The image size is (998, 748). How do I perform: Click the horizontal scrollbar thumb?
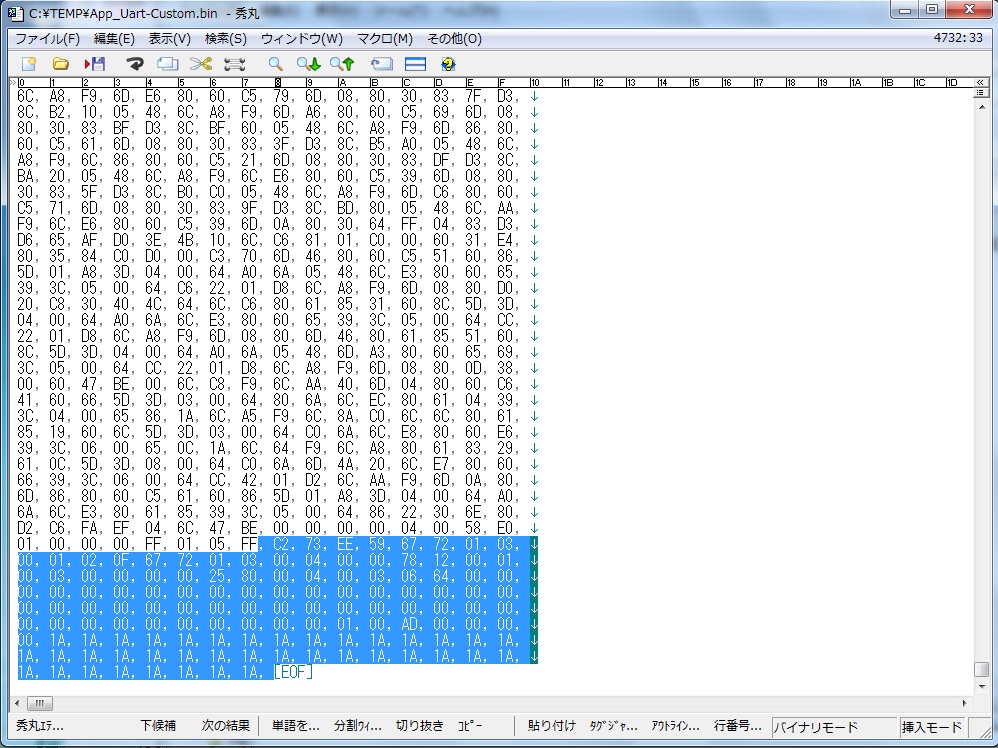(39, 703)
